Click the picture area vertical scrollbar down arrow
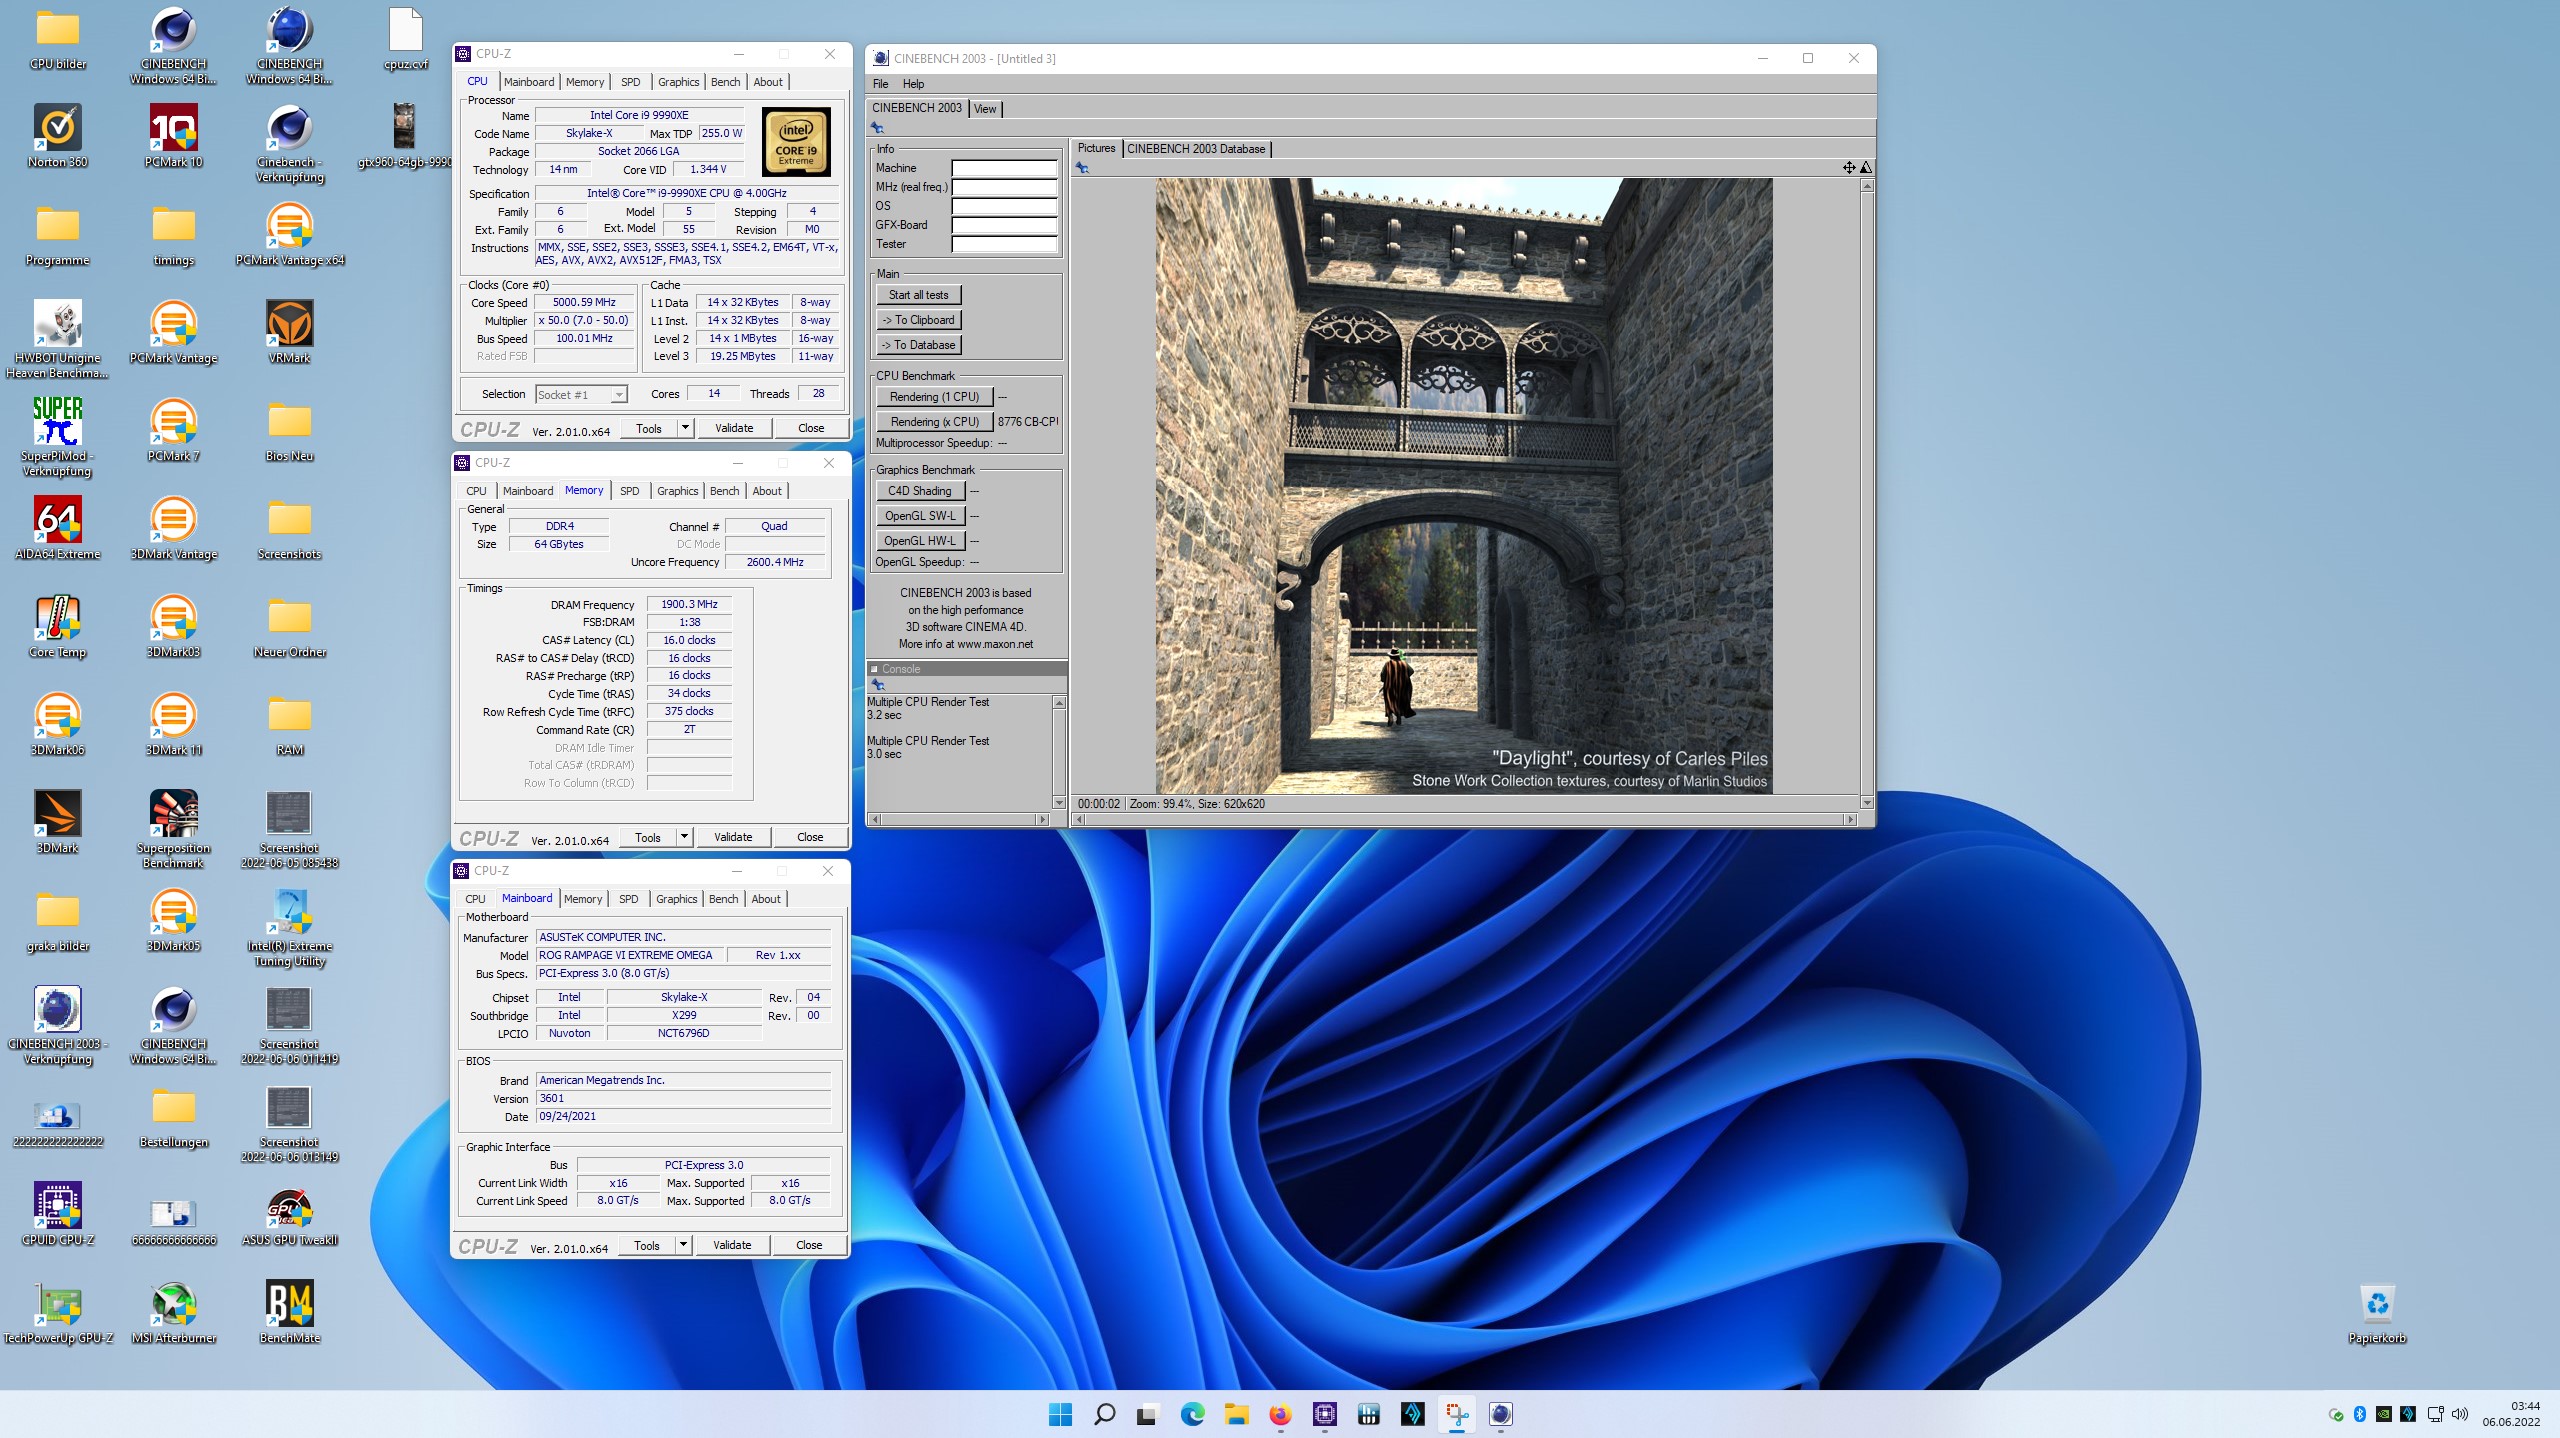 (x=1866, y=802)
